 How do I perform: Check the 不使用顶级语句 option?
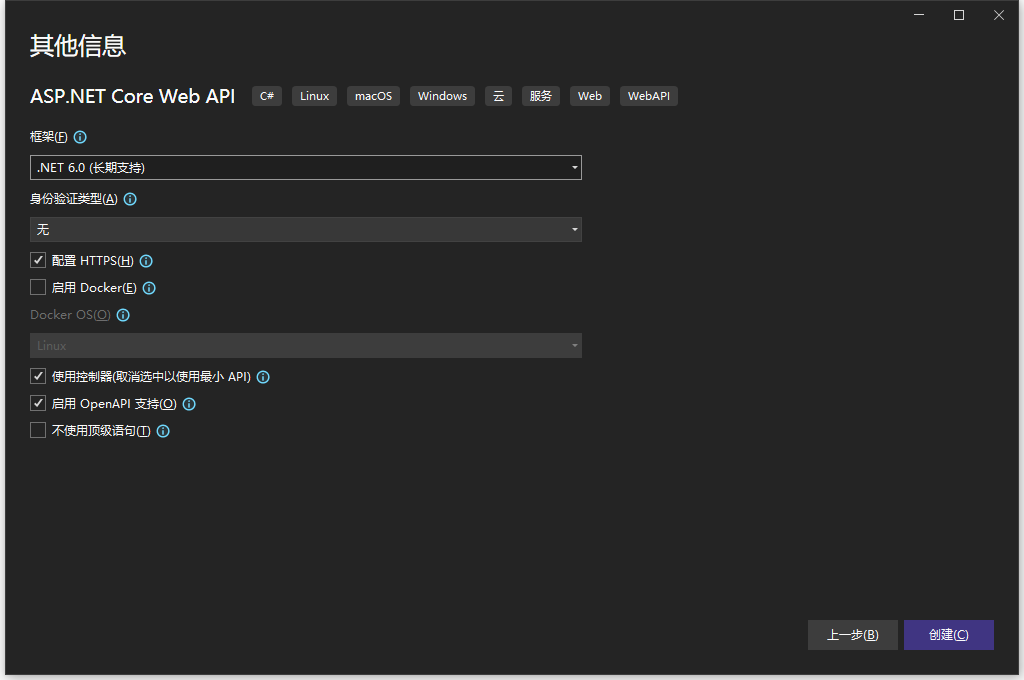[x=38, y=430]
